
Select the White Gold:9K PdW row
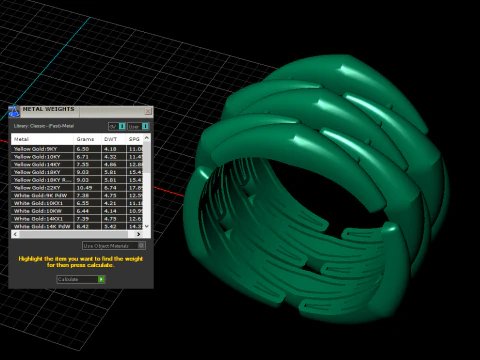click(77, 195)
